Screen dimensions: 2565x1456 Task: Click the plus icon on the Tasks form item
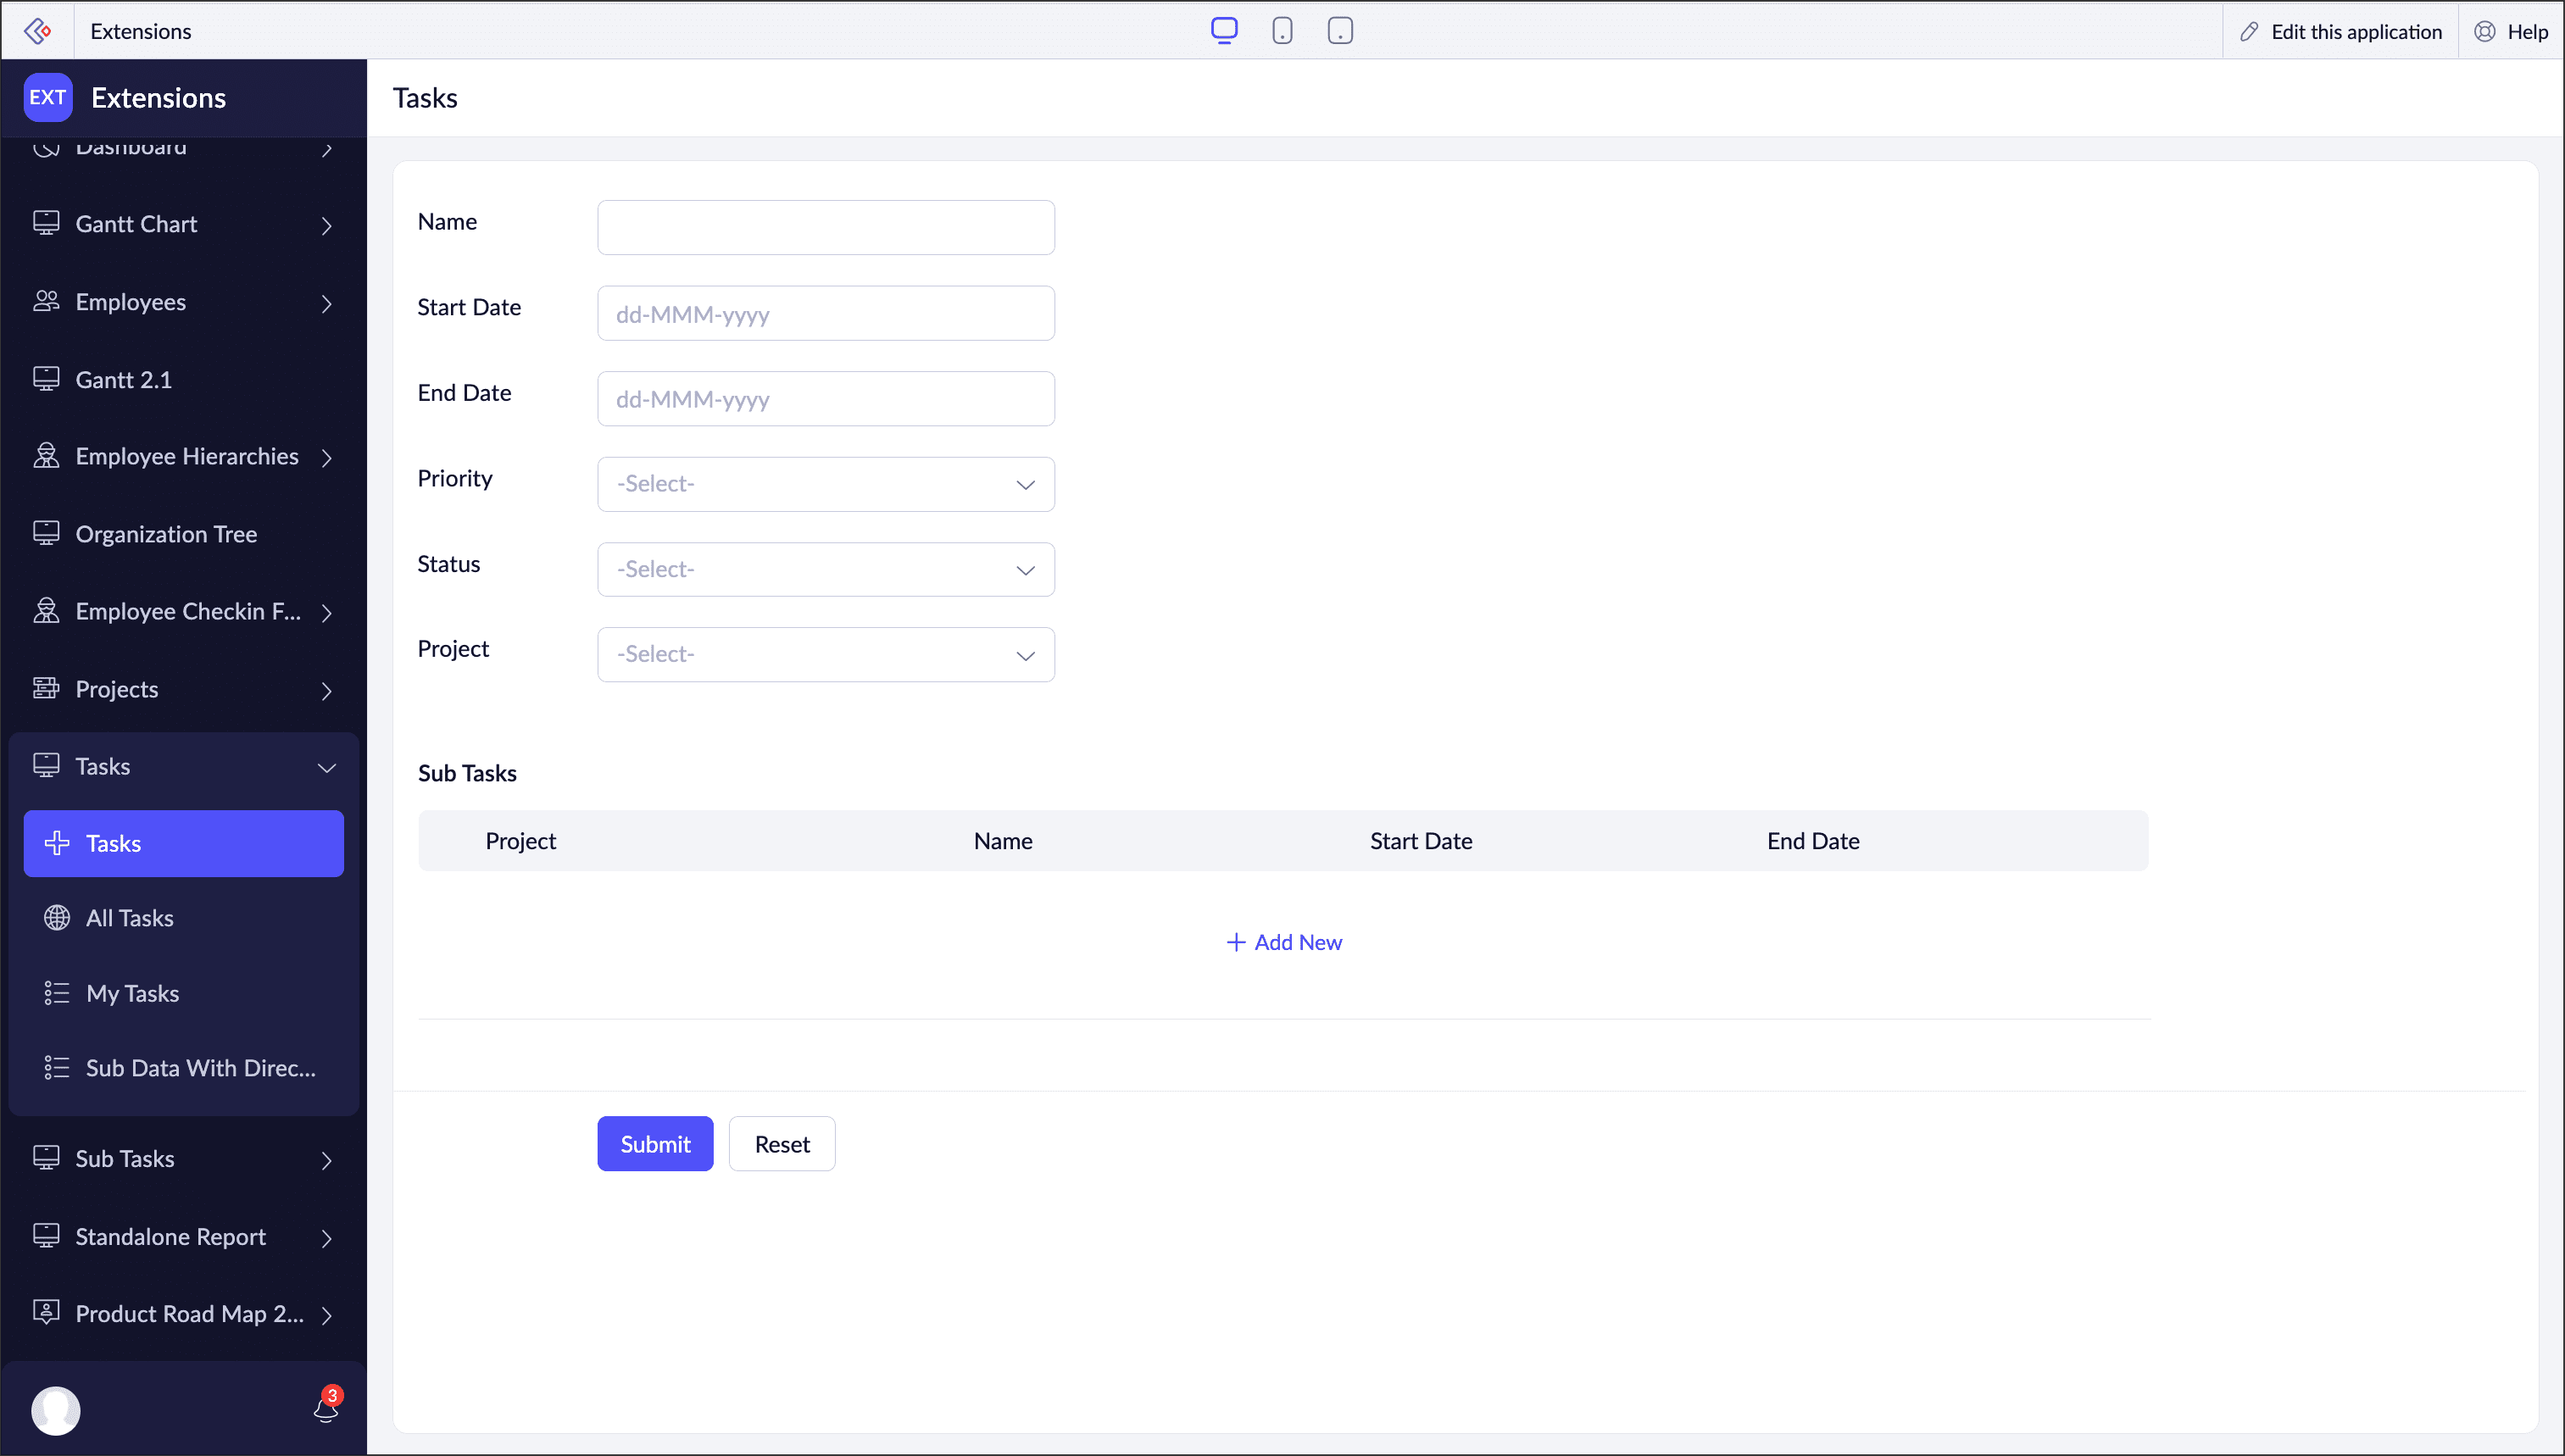(x=57, y=843)
